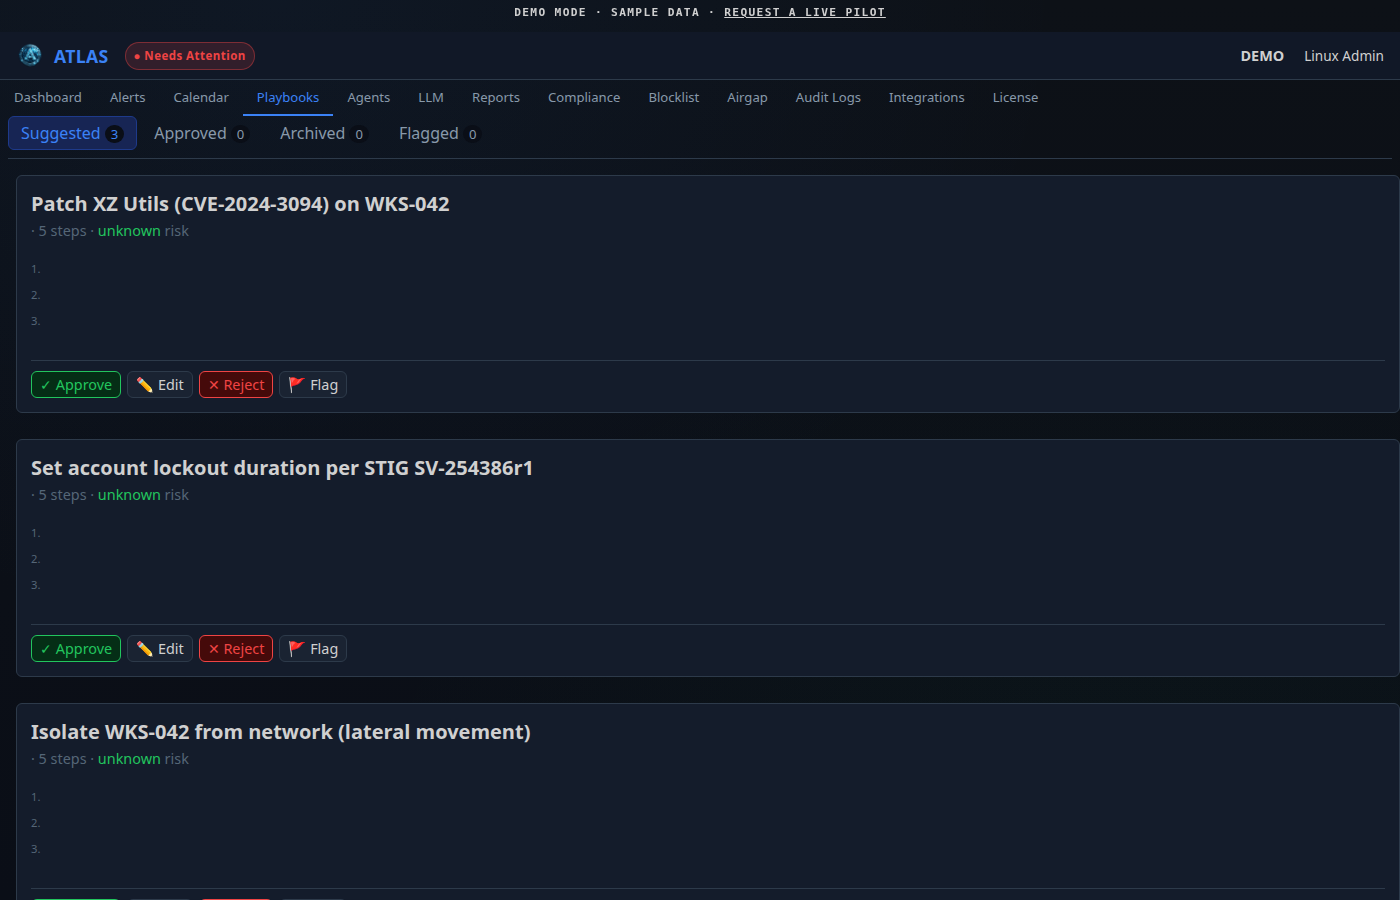Click title 'Set account lockout duration per STIG SV-254386r1'
This screenshot has width=1400, height=900.
[282, 468]
